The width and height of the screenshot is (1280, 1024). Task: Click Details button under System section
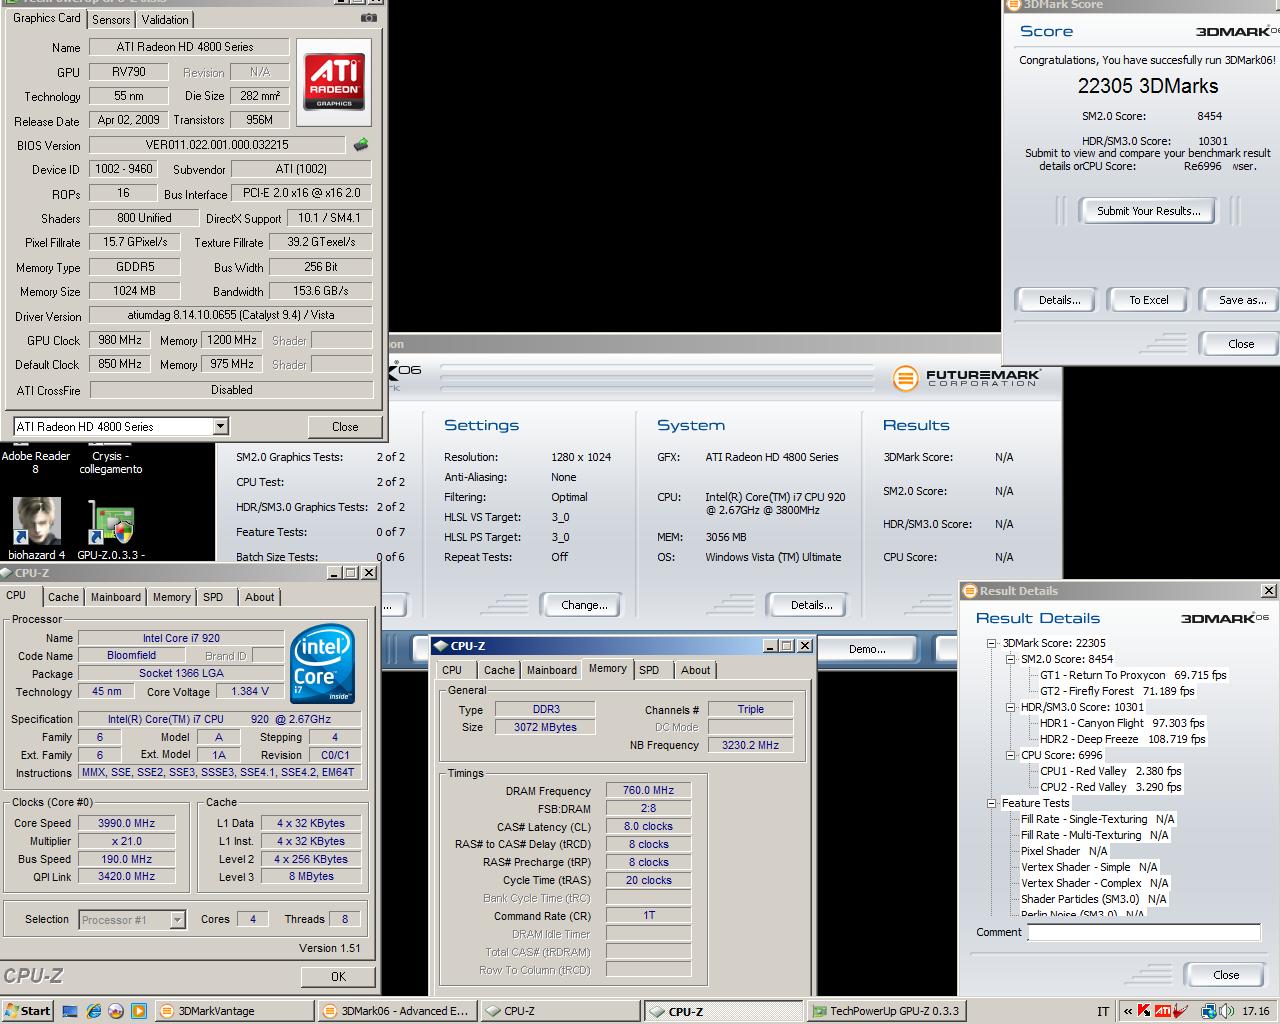pos(811,605)
